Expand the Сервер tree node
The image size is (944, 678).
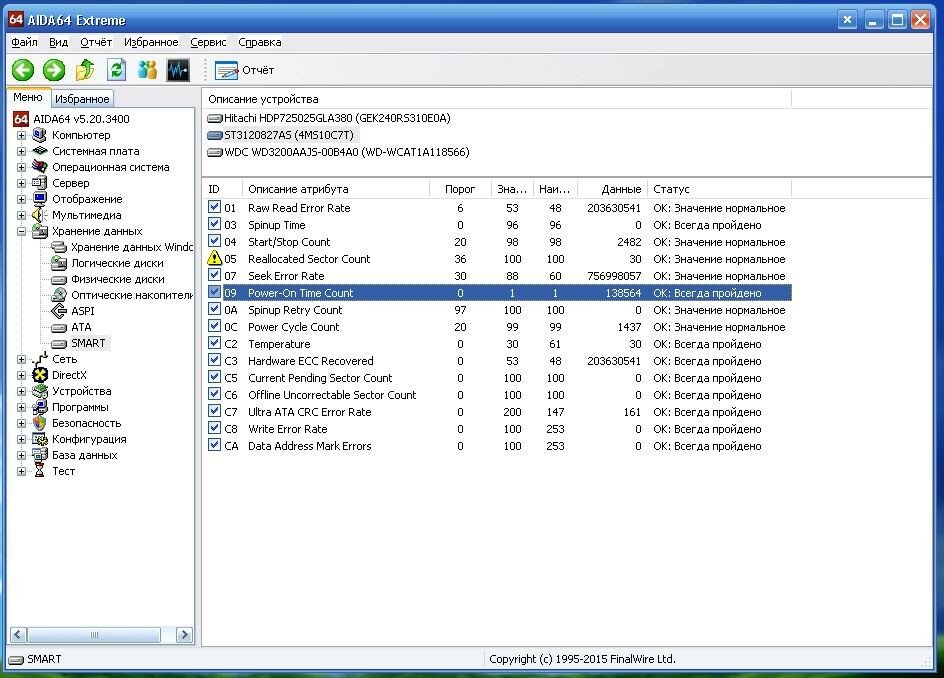tap(22, 183)
